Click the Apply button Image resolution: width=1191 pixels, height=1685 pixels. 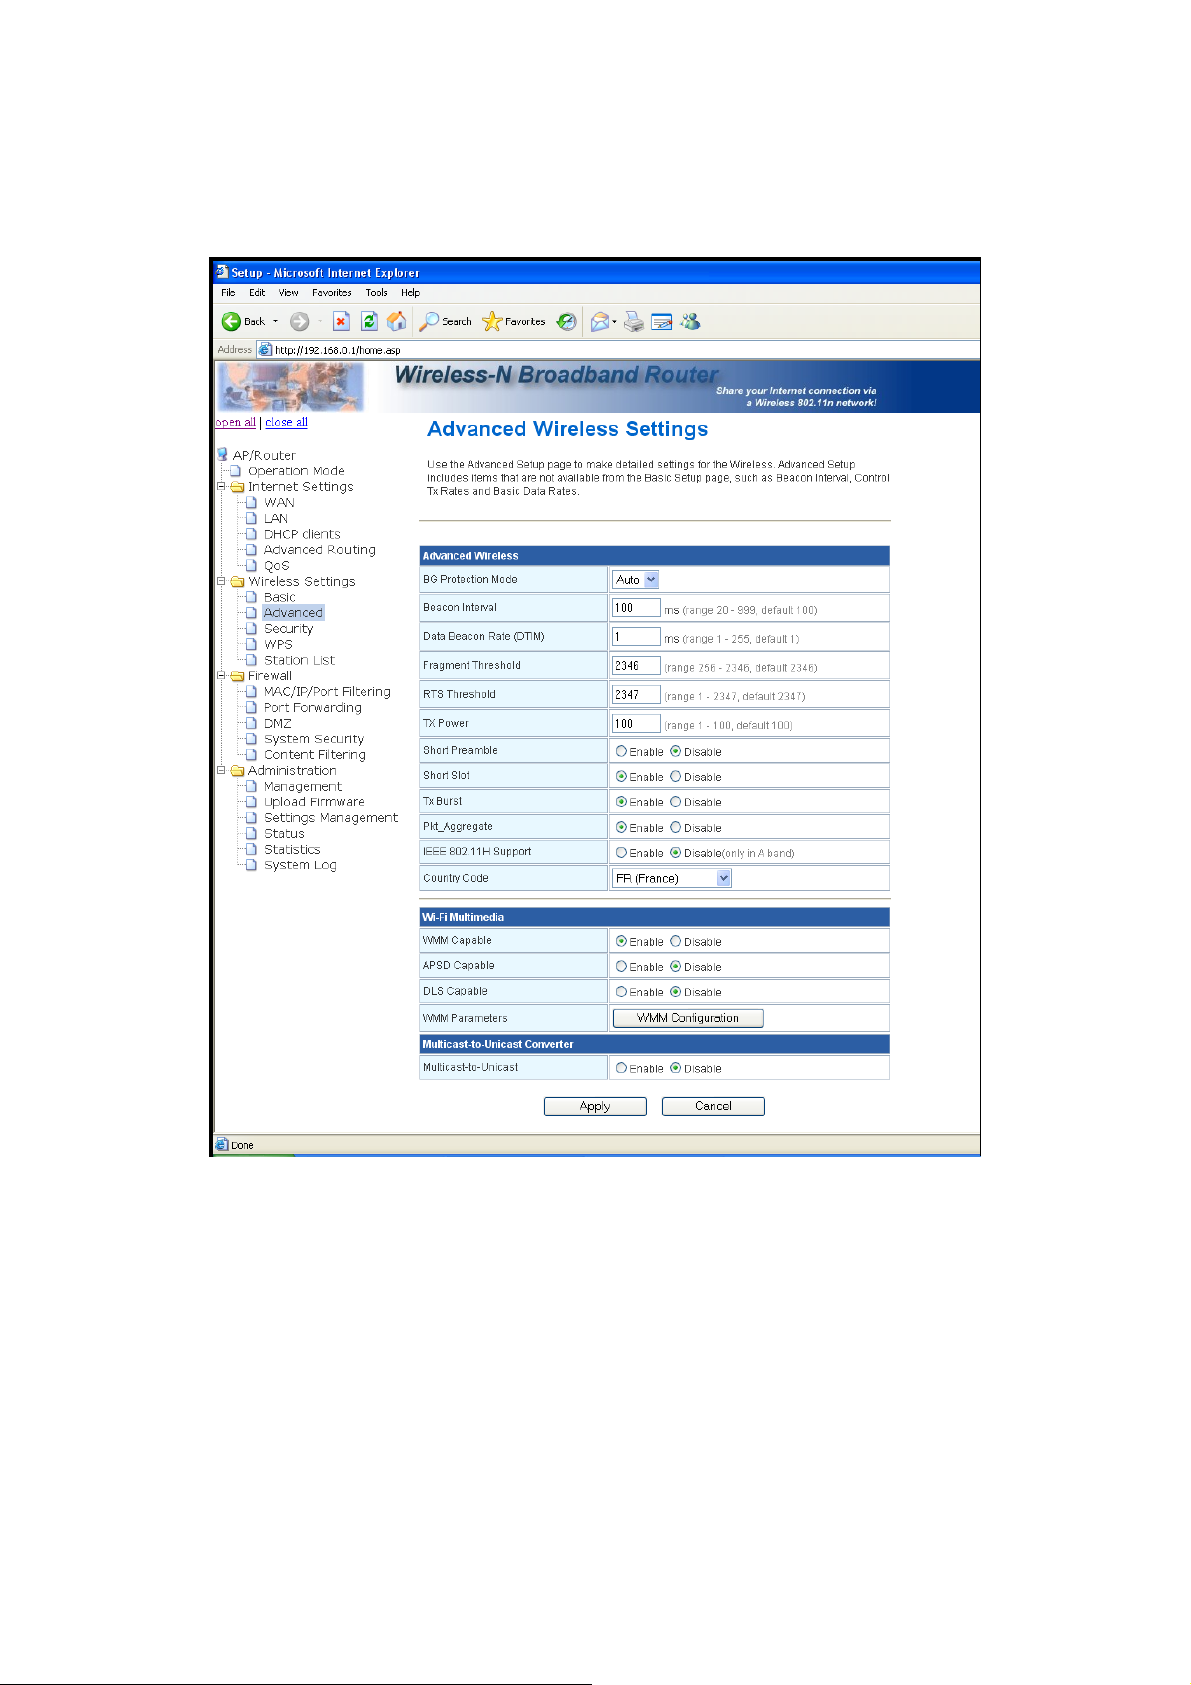tap(595, 1106)
